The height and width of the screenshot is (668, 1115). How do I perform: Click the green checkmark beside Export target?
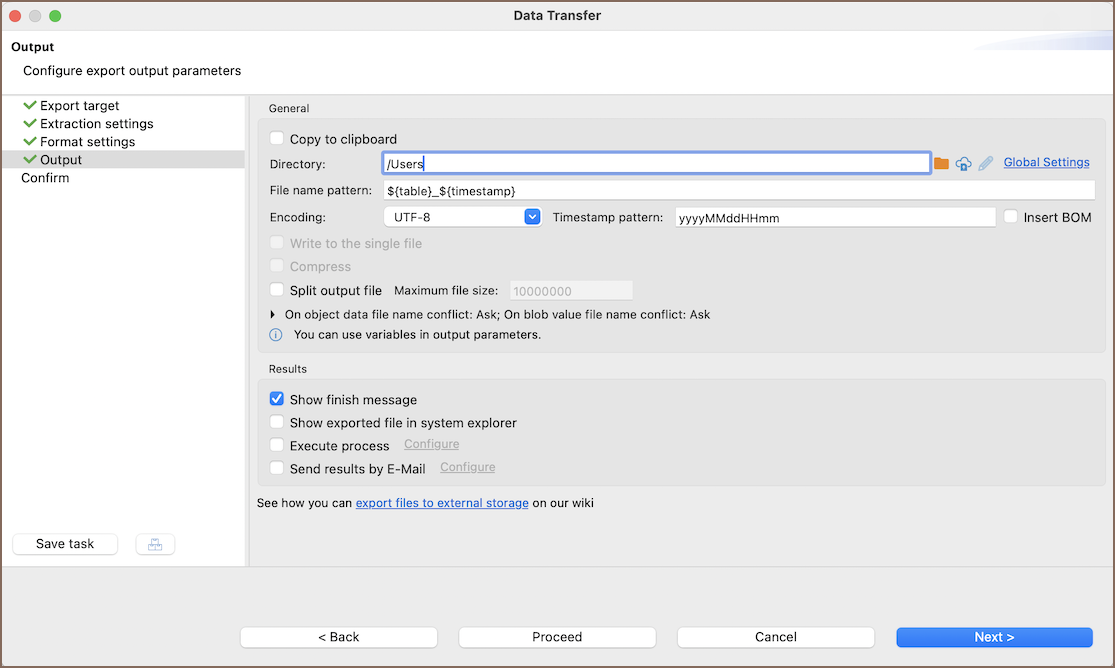[x=30, y=105]
